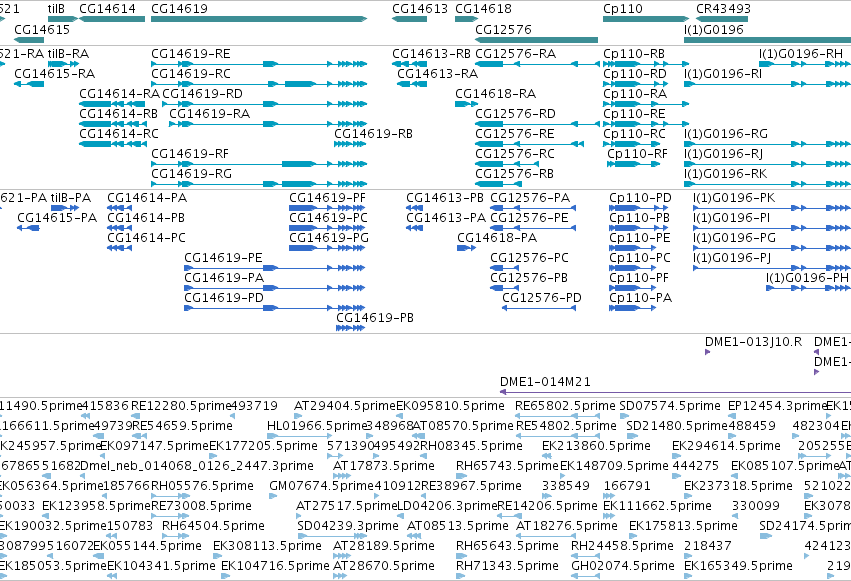Viewport: 851px width, 581px height.
Task: Click the RE65802.5prime EST label
Action: [565, 406]
